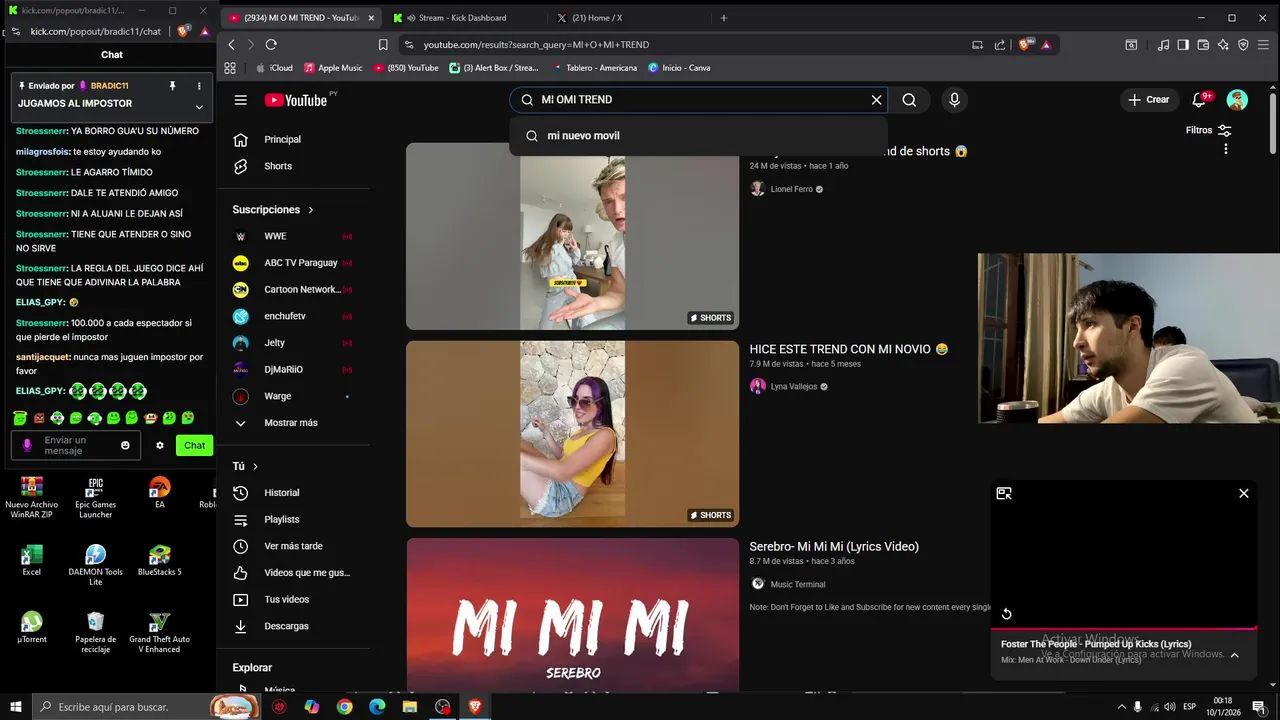Open the YouTube account avatar menu
Viewport: 1280px width, 720px height.
1237,100
